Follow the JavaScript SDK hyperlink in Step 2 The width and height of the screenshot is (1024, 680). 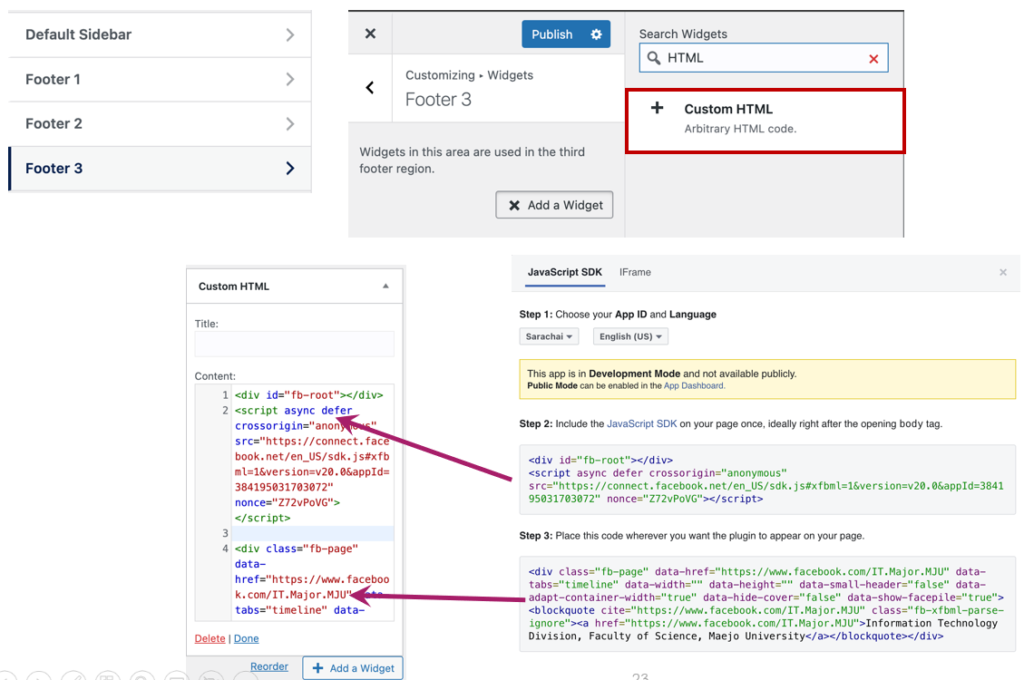642,424
